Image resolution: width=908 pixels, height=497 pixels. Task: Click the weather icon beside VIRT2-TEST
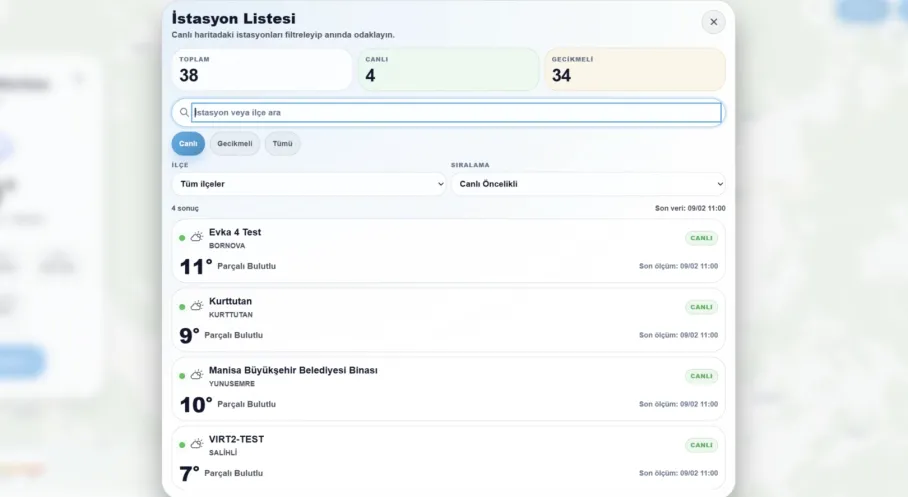click(197, 445)
